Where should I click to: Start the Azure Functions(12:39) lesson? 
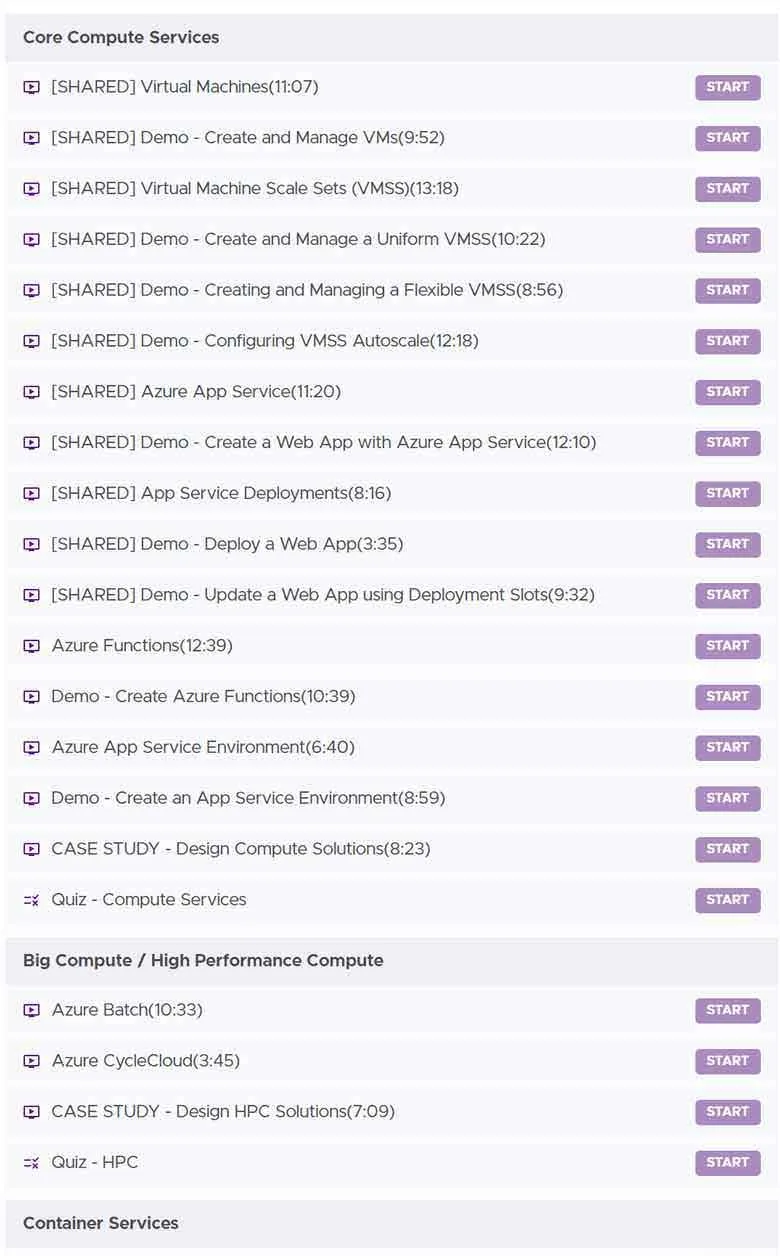click(x=728, y=647)
